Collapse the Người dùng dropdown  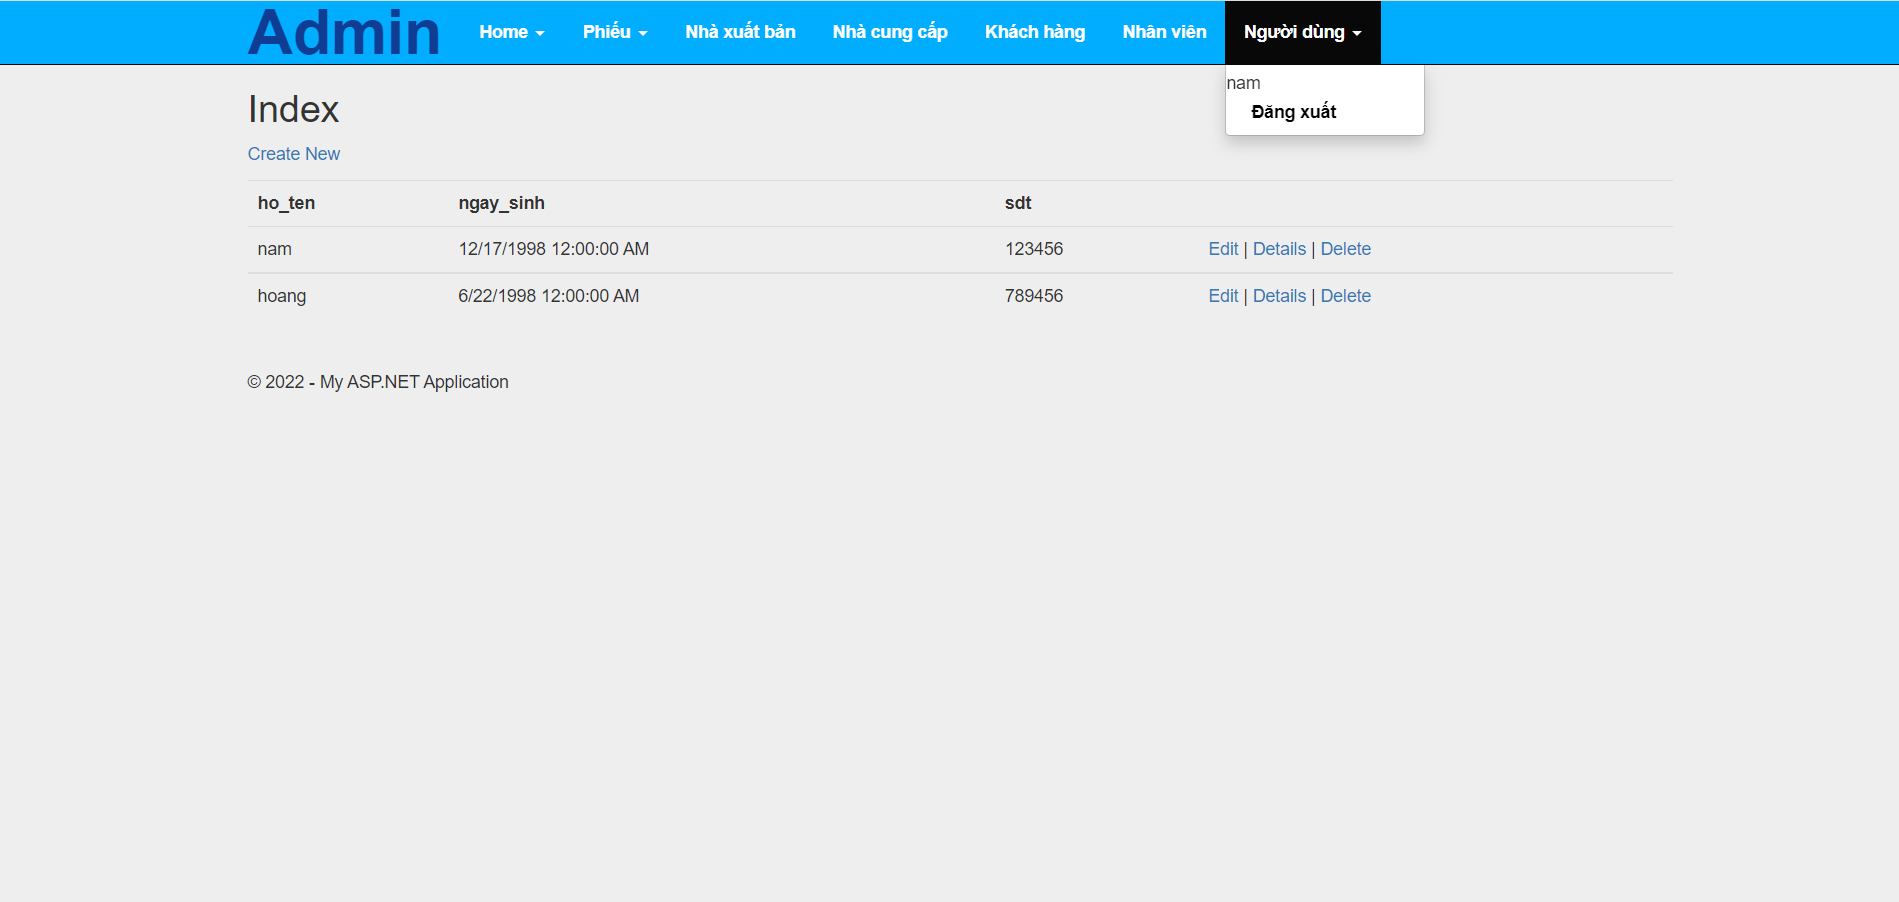pos(1301,31)
